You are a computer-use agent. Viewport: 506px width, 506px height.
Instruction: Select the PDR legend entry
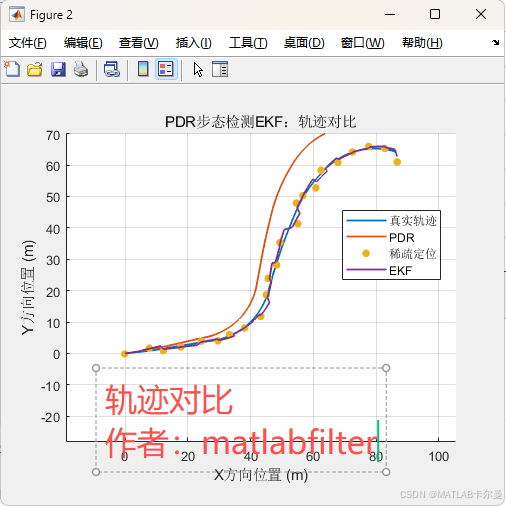click(x=381, y=237)
